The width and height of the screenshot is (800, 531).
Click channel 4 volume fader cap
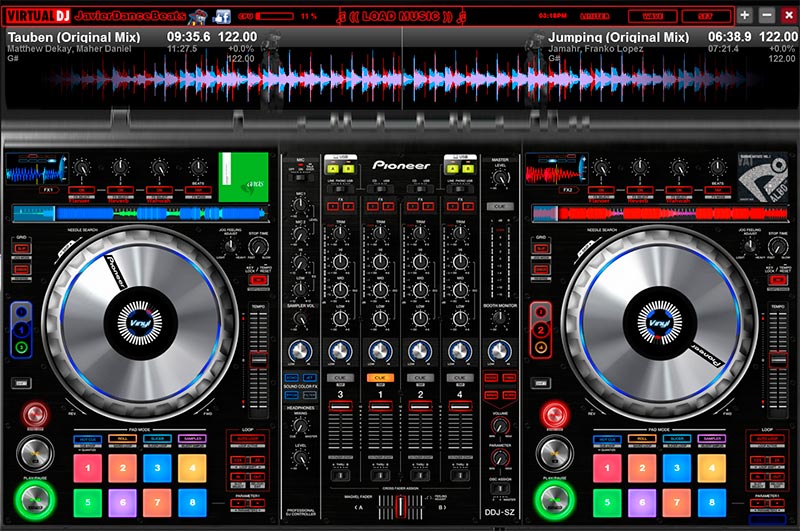point(460,407)
